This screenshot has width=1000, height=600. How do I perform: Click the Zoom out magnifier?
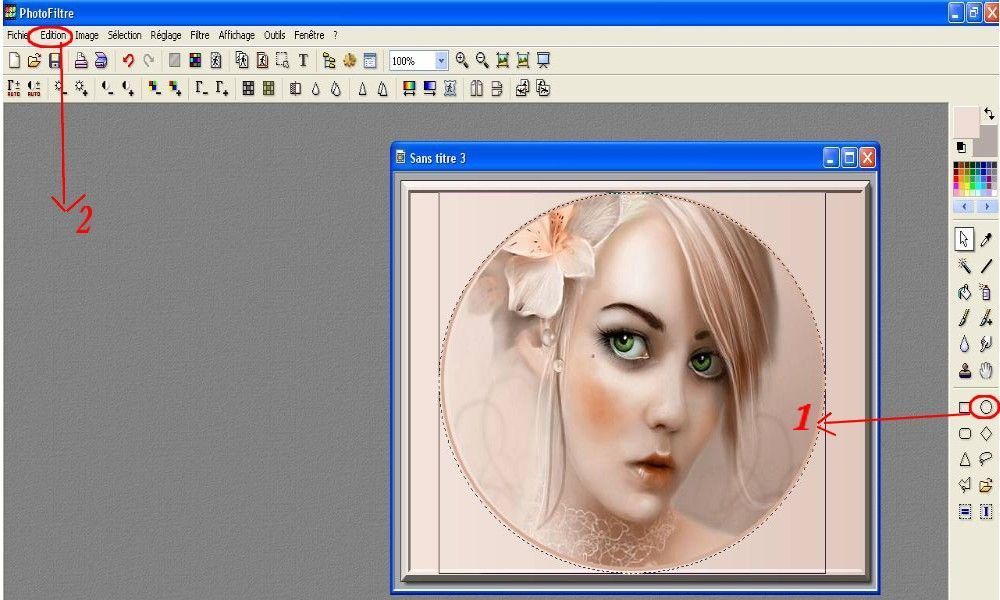coord(482,61)
